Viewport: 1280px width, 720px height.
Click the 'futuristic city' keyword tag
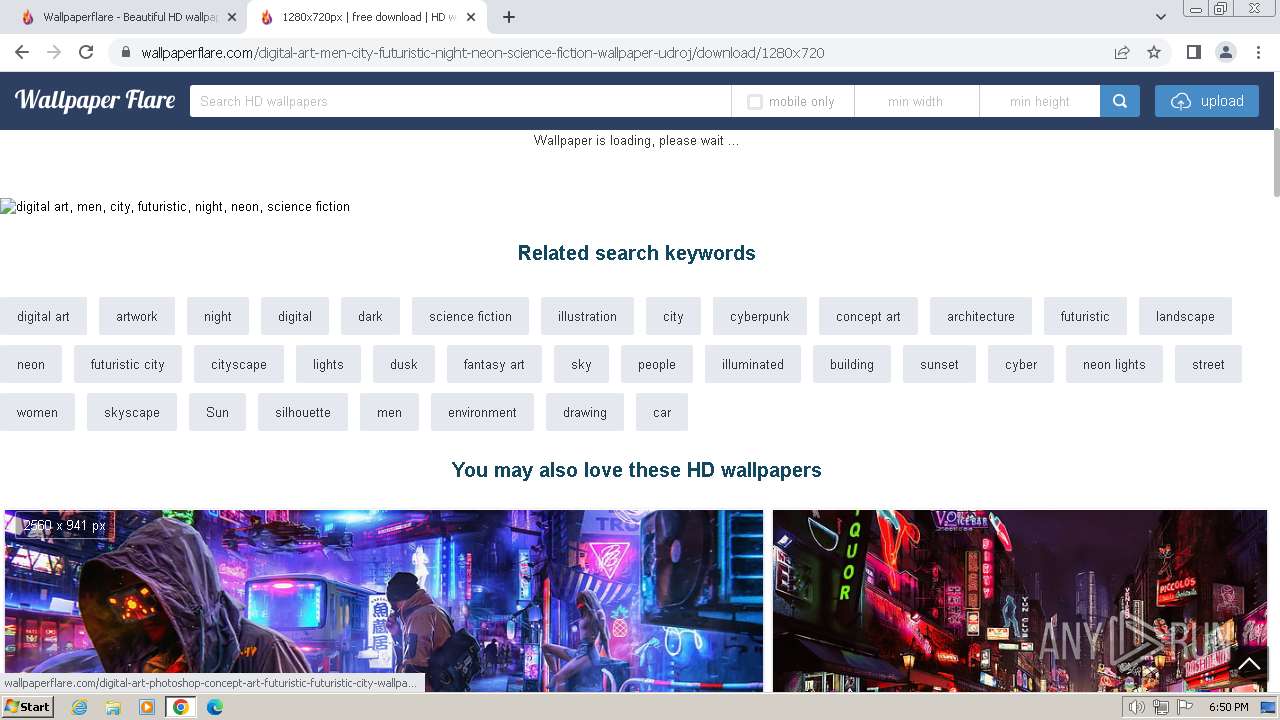[127, 364]
